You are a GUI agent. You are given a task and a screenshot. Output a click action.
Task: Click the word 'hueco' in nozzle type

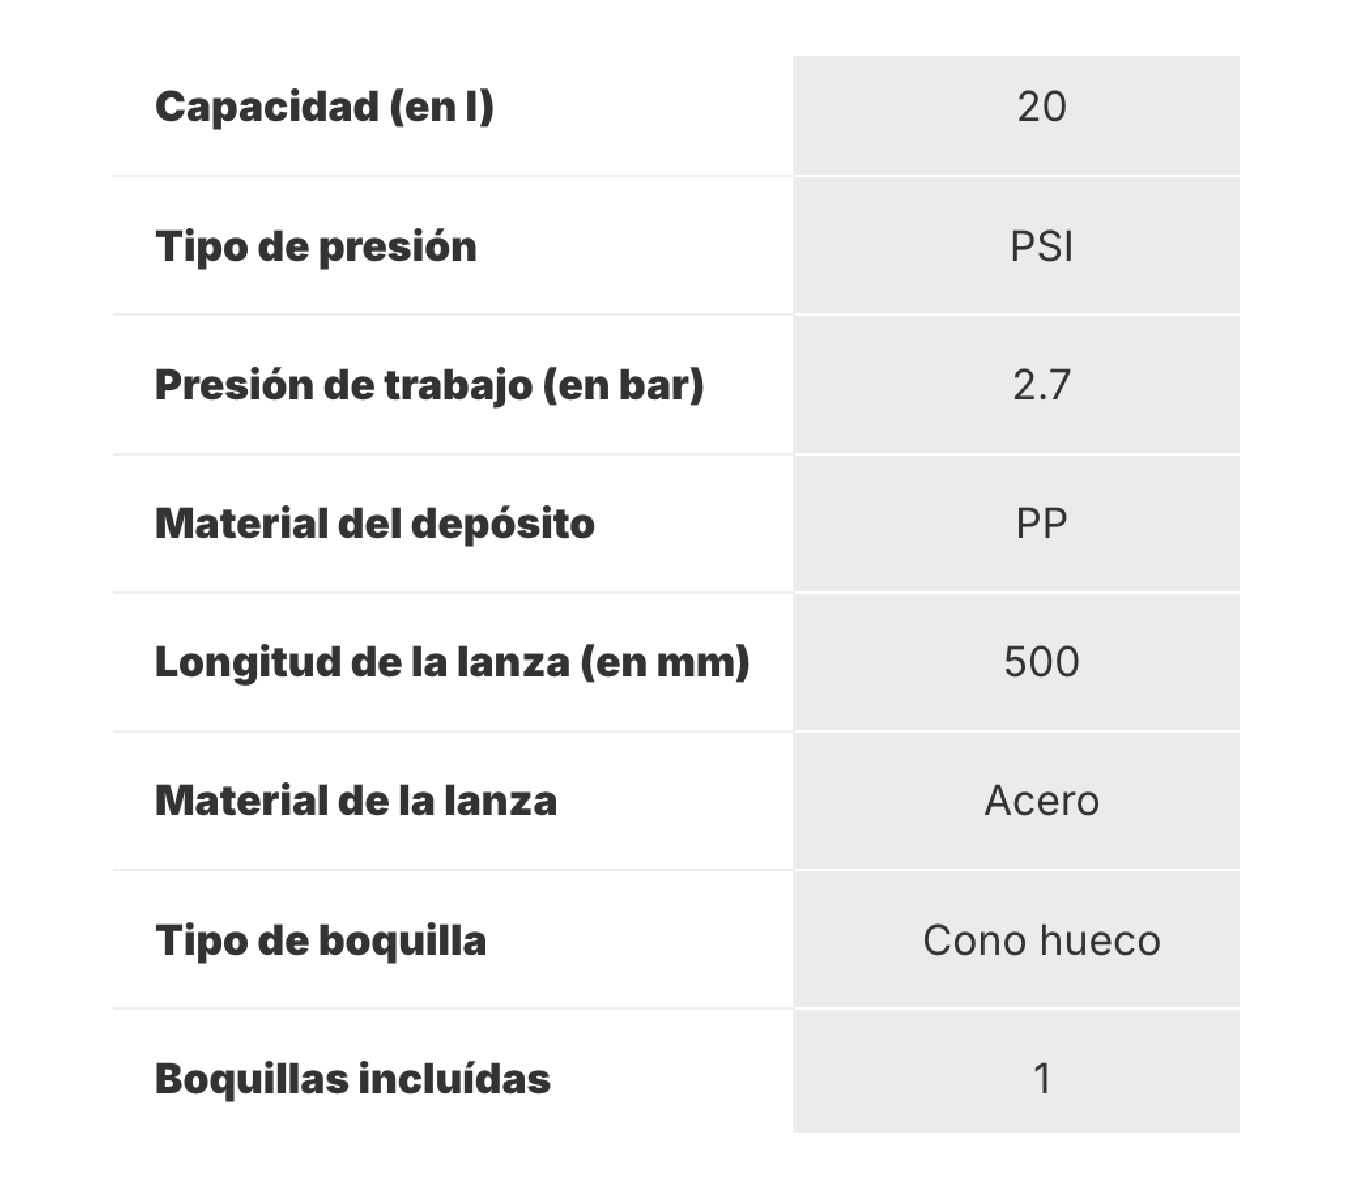click(x=1099, y=940)
